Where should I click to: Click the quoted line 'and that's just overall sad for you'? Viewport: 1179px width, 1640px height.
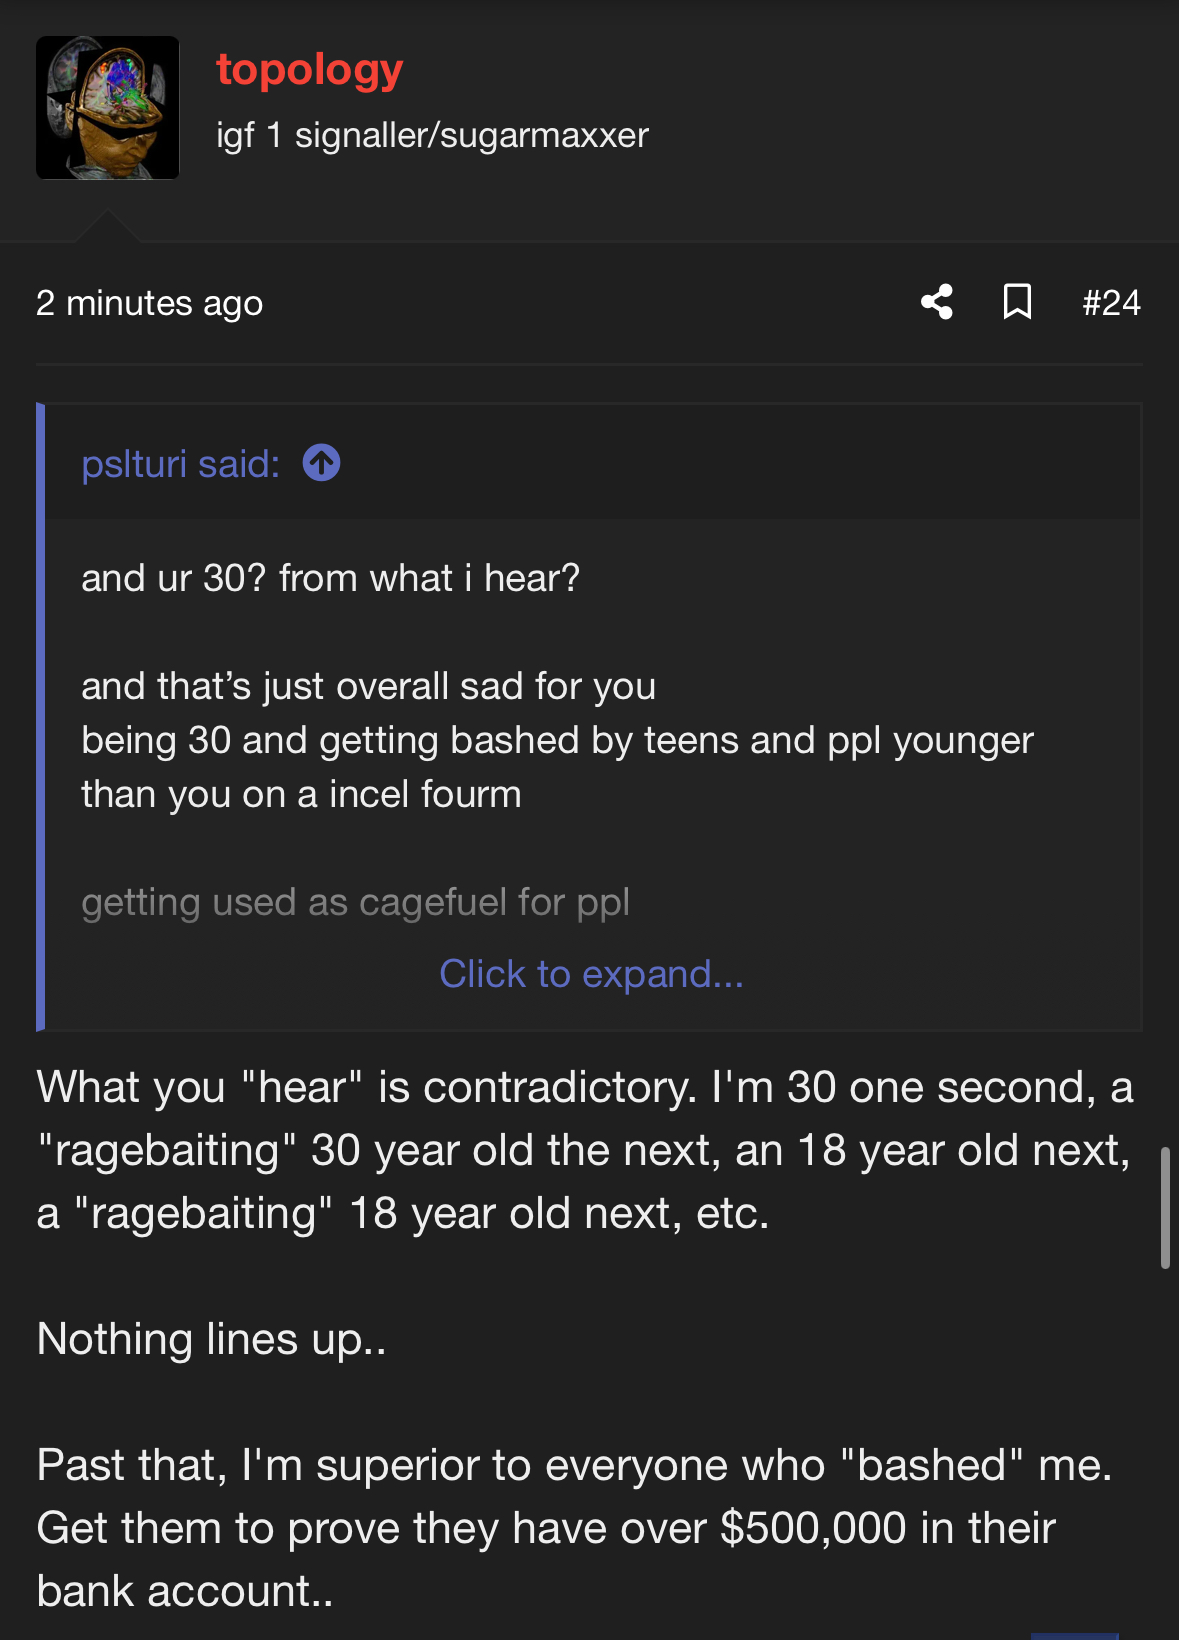click(x=368, y=686)
